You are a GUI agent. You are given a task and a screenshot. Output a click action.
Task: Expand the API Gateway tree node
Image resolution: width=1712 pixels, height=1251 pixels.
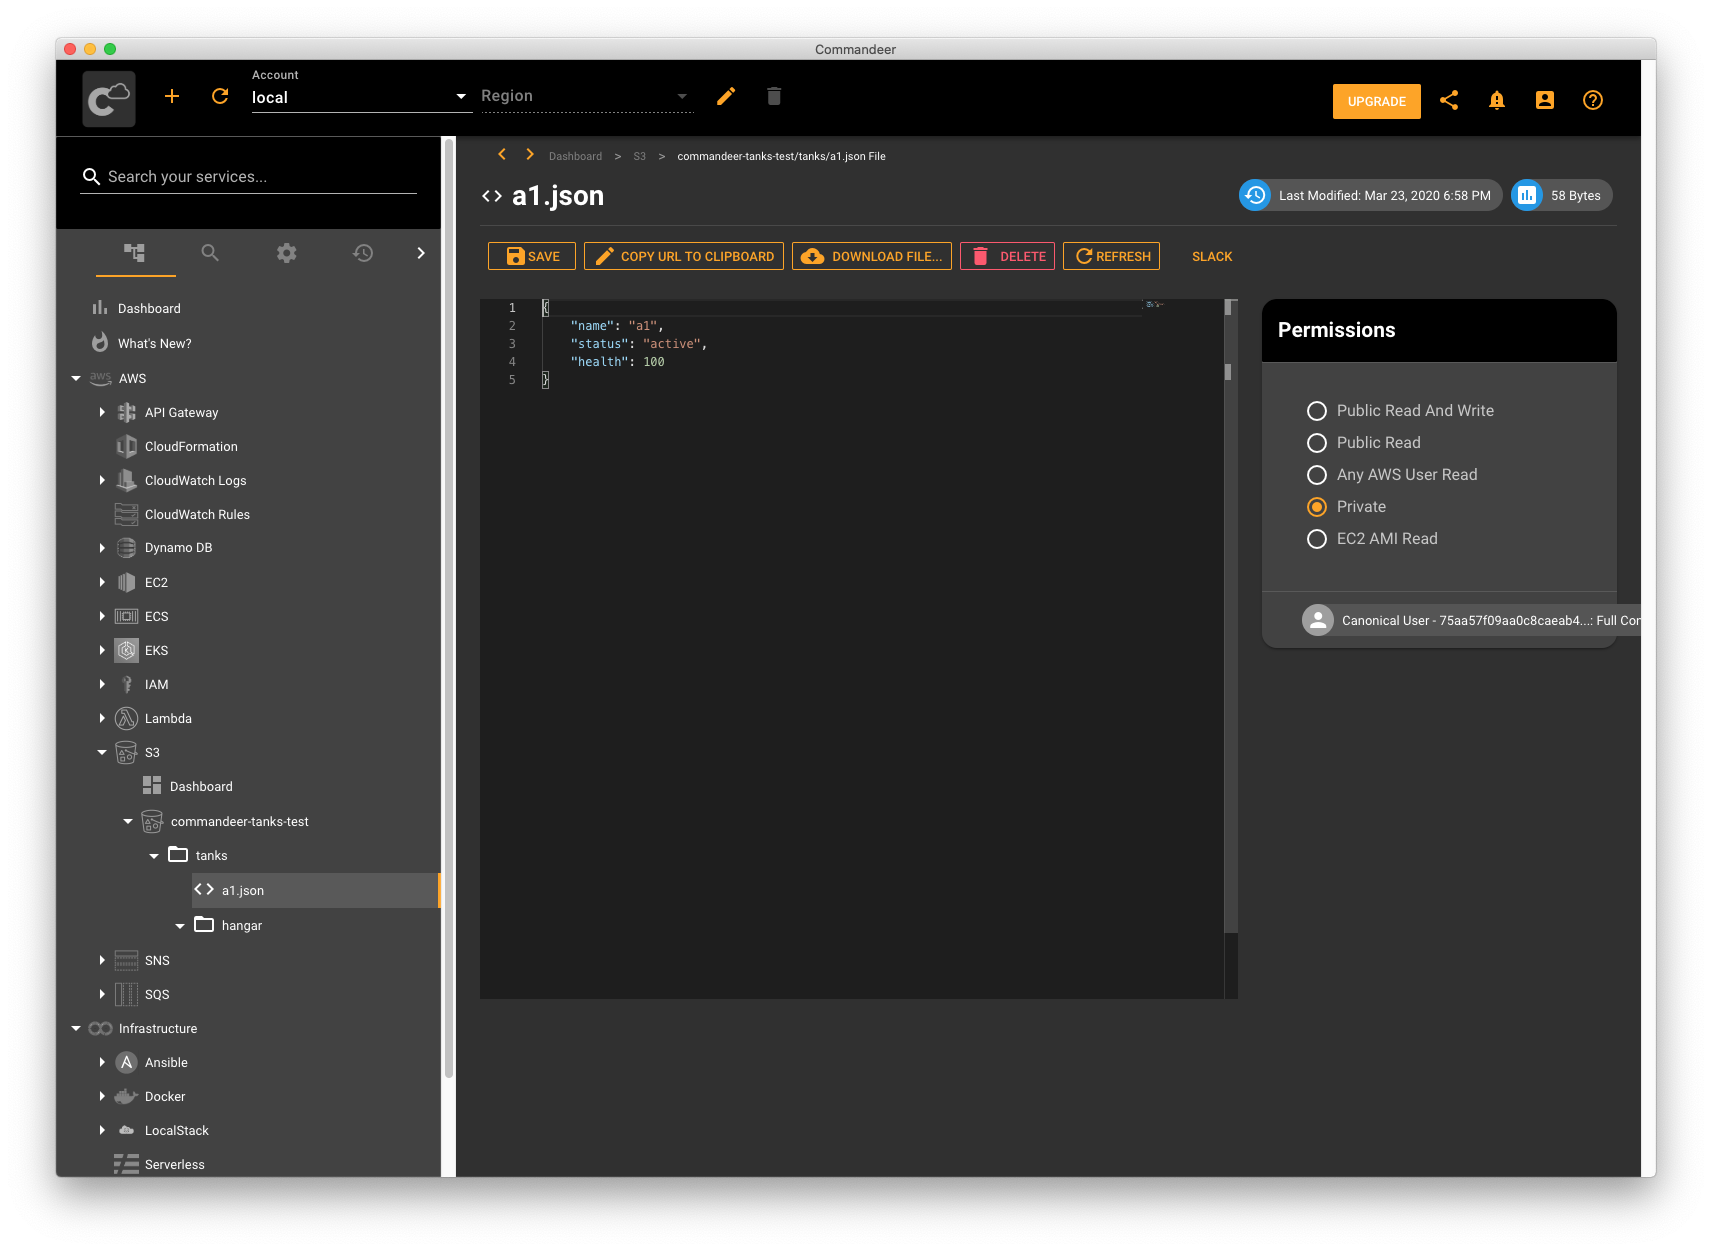coord(102,412)
